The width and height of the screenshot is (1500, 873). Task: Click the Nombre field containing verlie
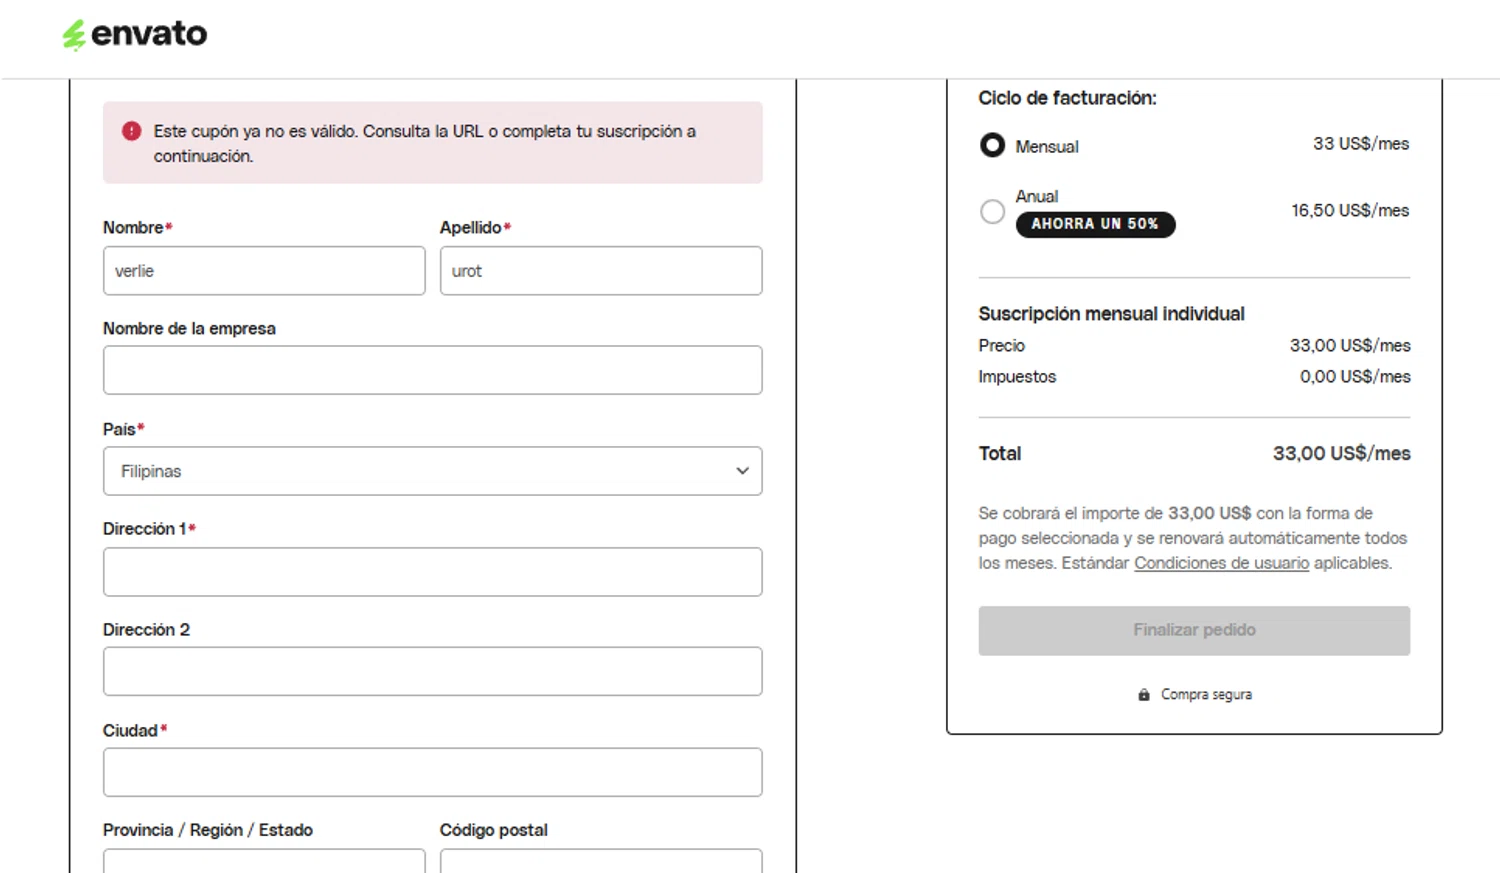pos(264,271)
